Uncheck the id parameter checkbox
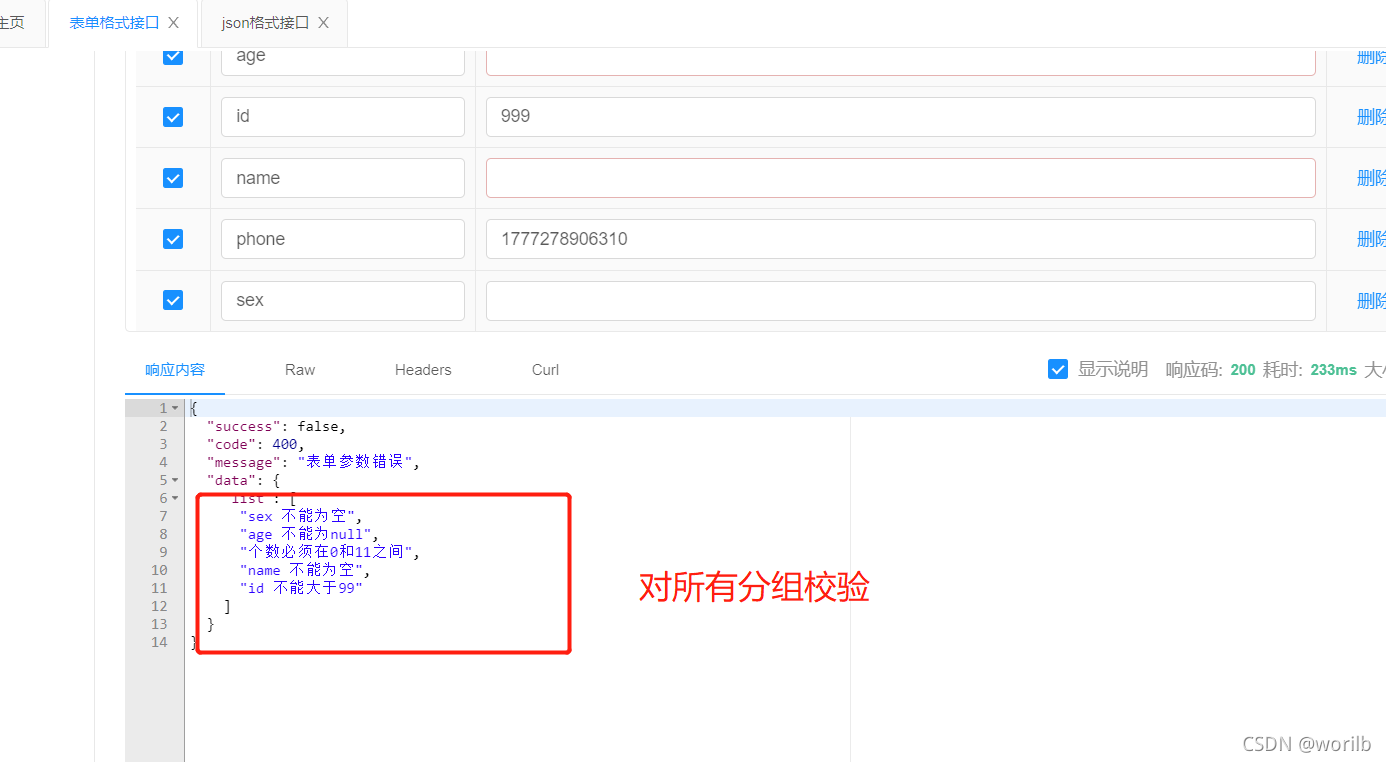 click(173, 117)
